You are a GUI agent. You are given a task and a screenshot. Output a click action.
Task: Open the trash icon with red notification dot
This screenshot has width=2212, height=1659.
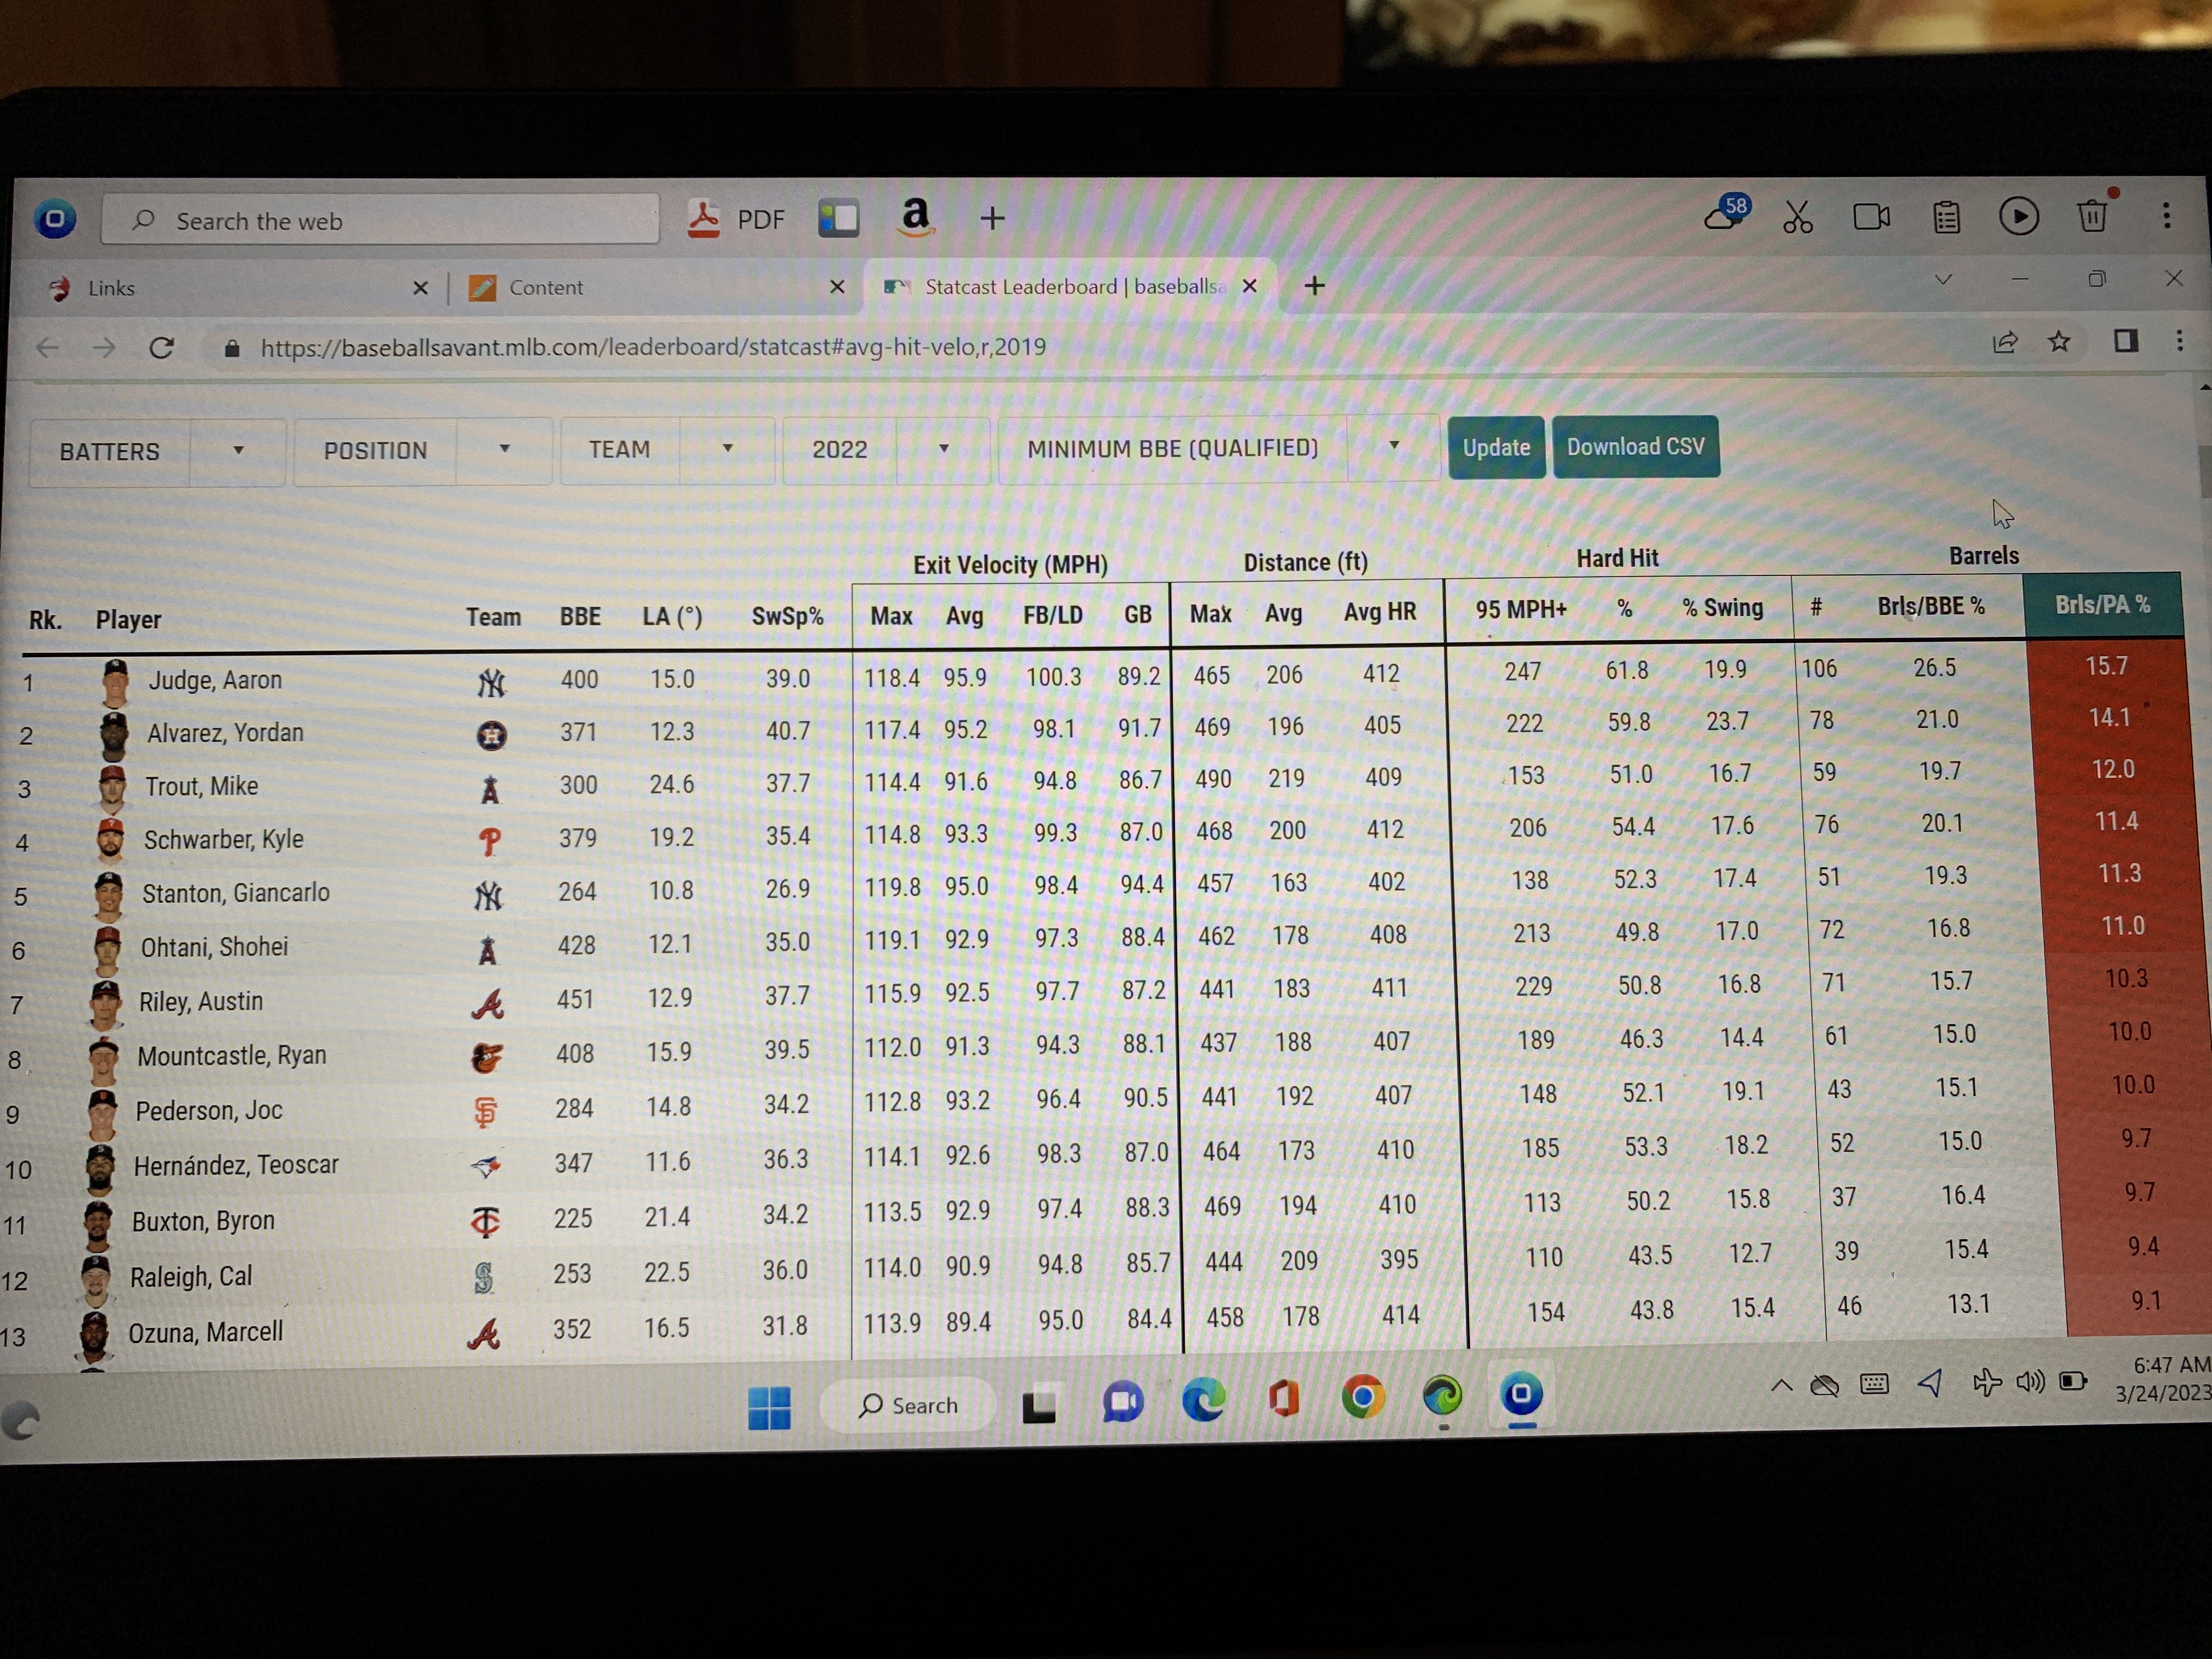pos(2093,215)
